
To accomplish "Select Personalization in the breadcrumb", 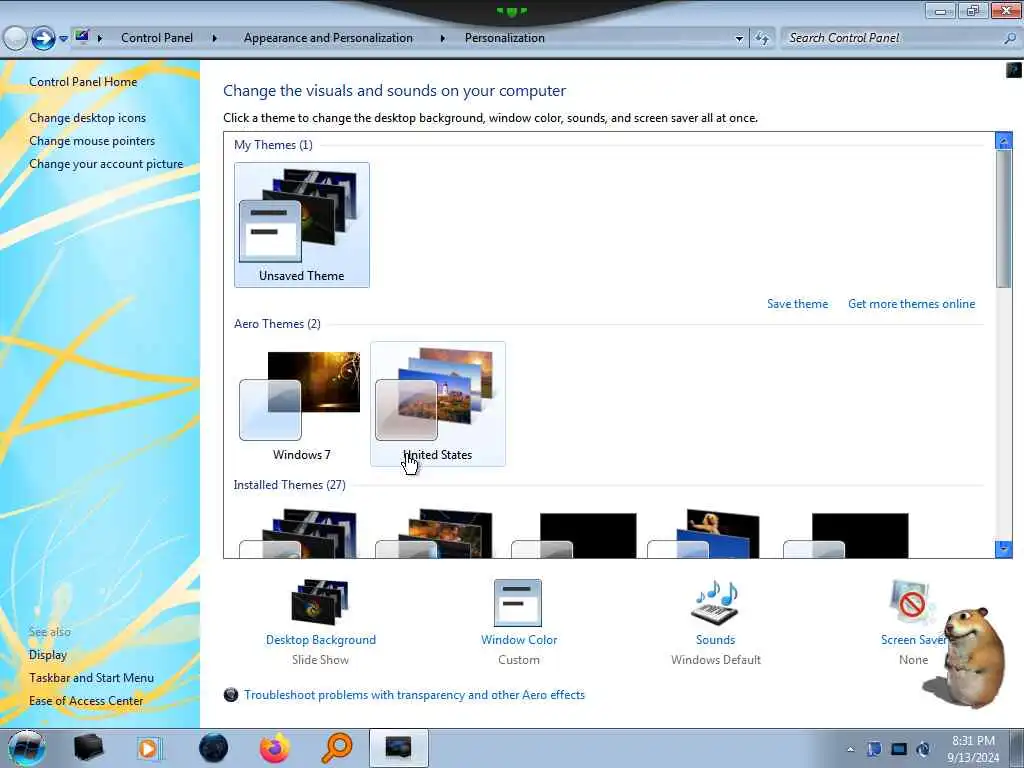I will pyautogui.click(x=504, y=38).
